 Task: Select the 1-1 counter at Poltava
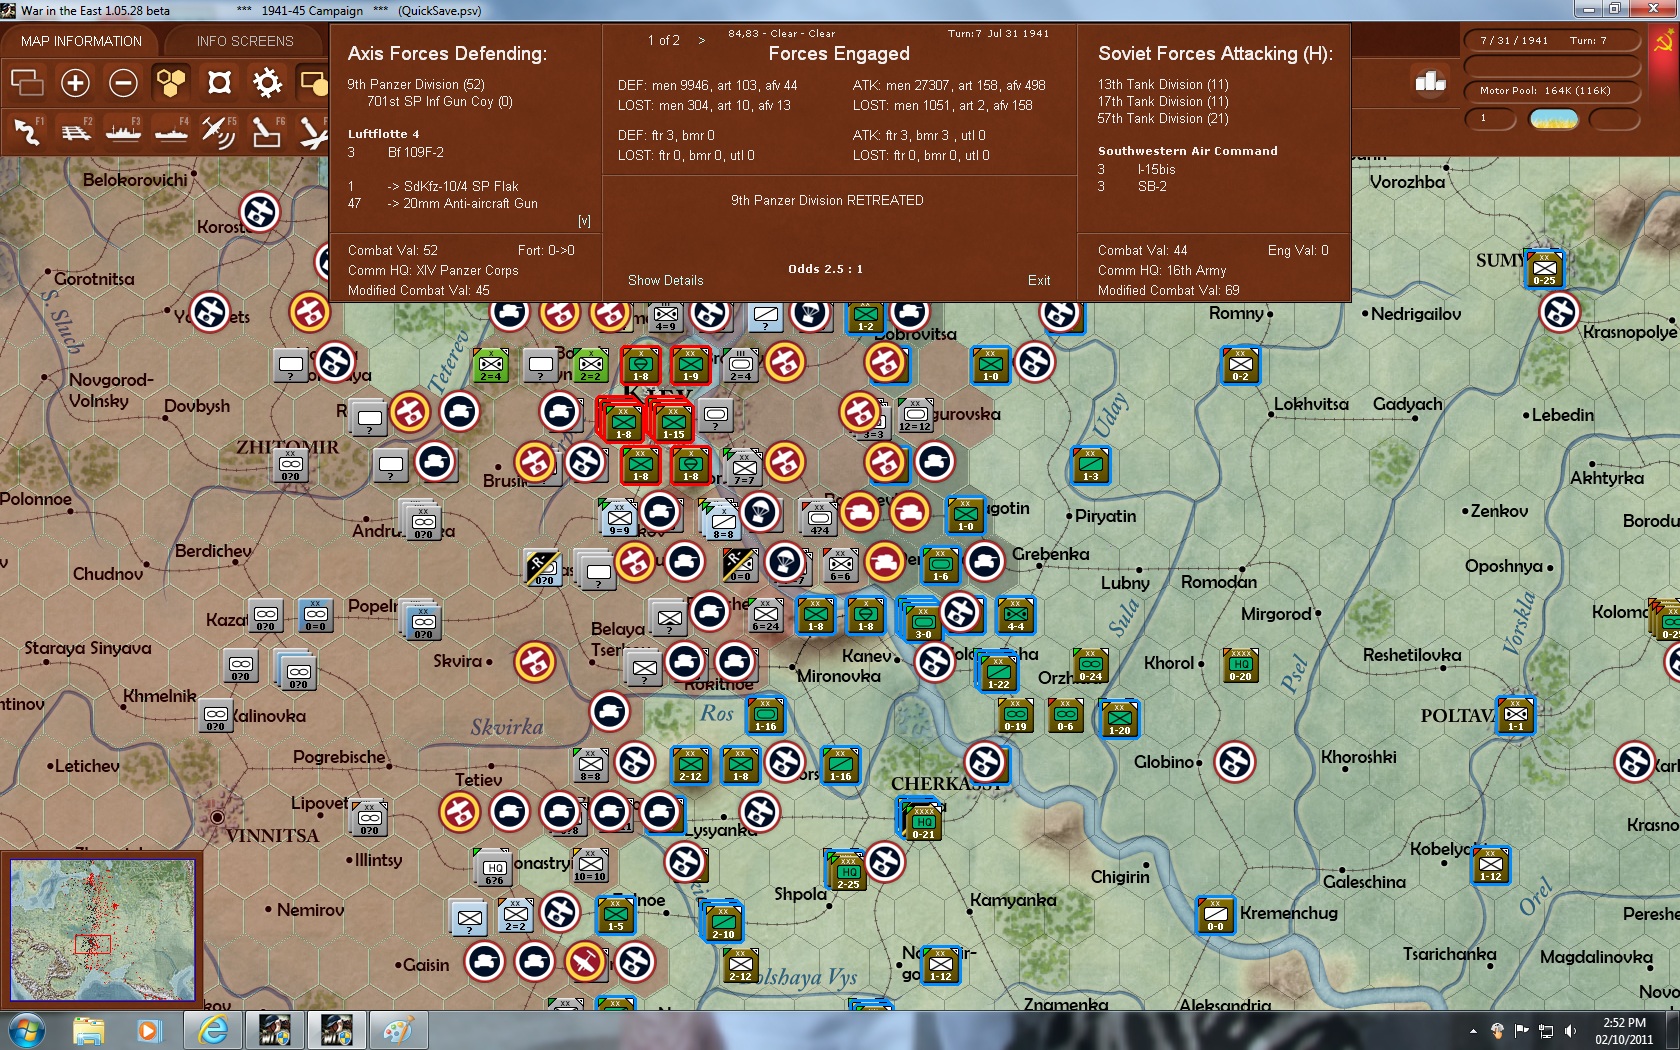[x=1515, y=715]
